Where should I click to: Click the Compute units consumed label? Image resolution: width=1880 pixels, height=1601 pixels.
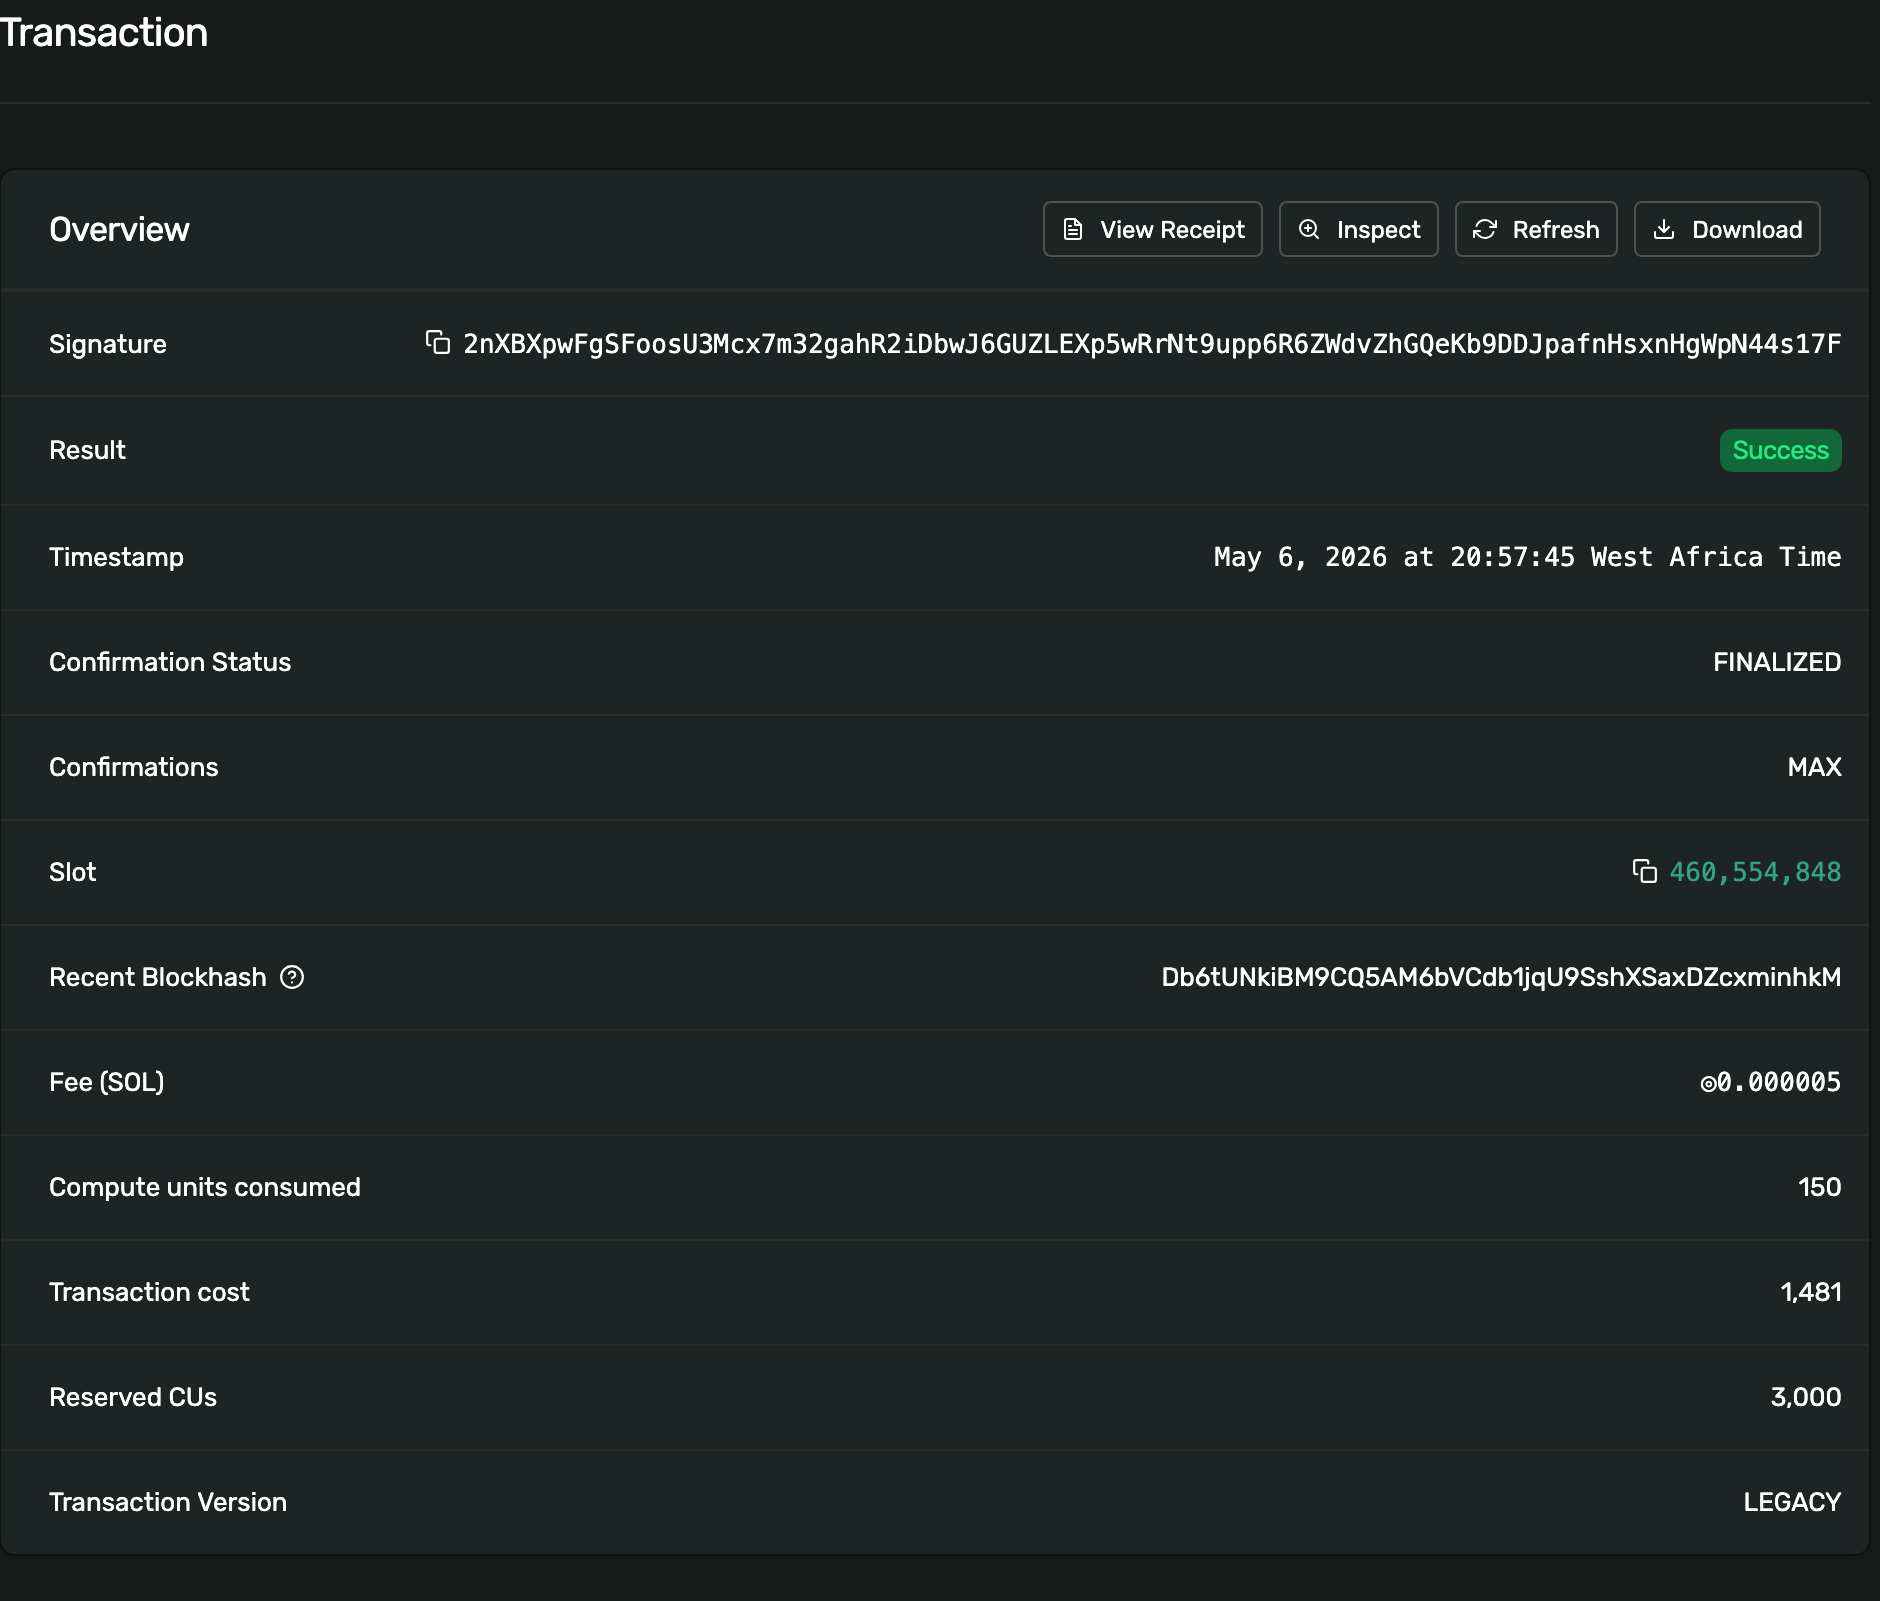204,1187
